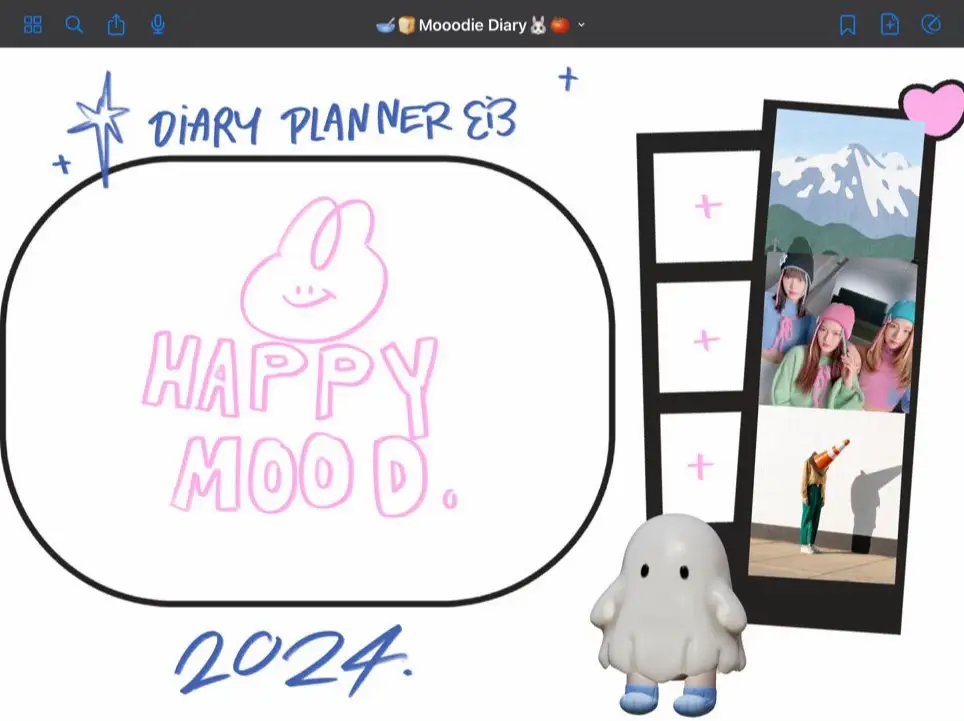This screenshot has width=964, height=721.
Task: Toggle view-only mode using the pen-slash icon
Action: coord(931,24)
